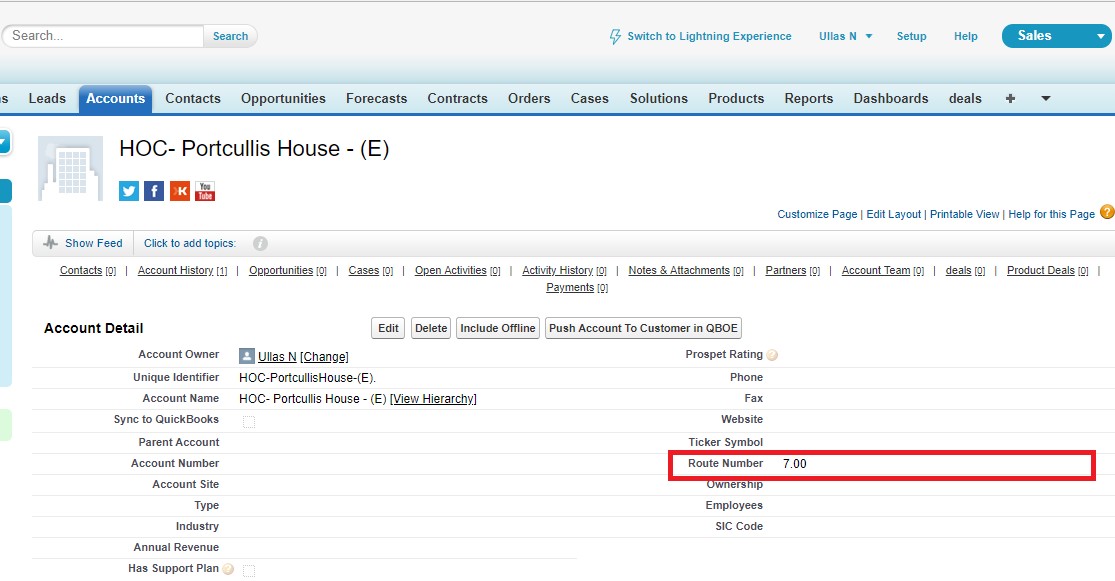
Task: Click the Lightning Experience bolt icon
Action: 615,37
